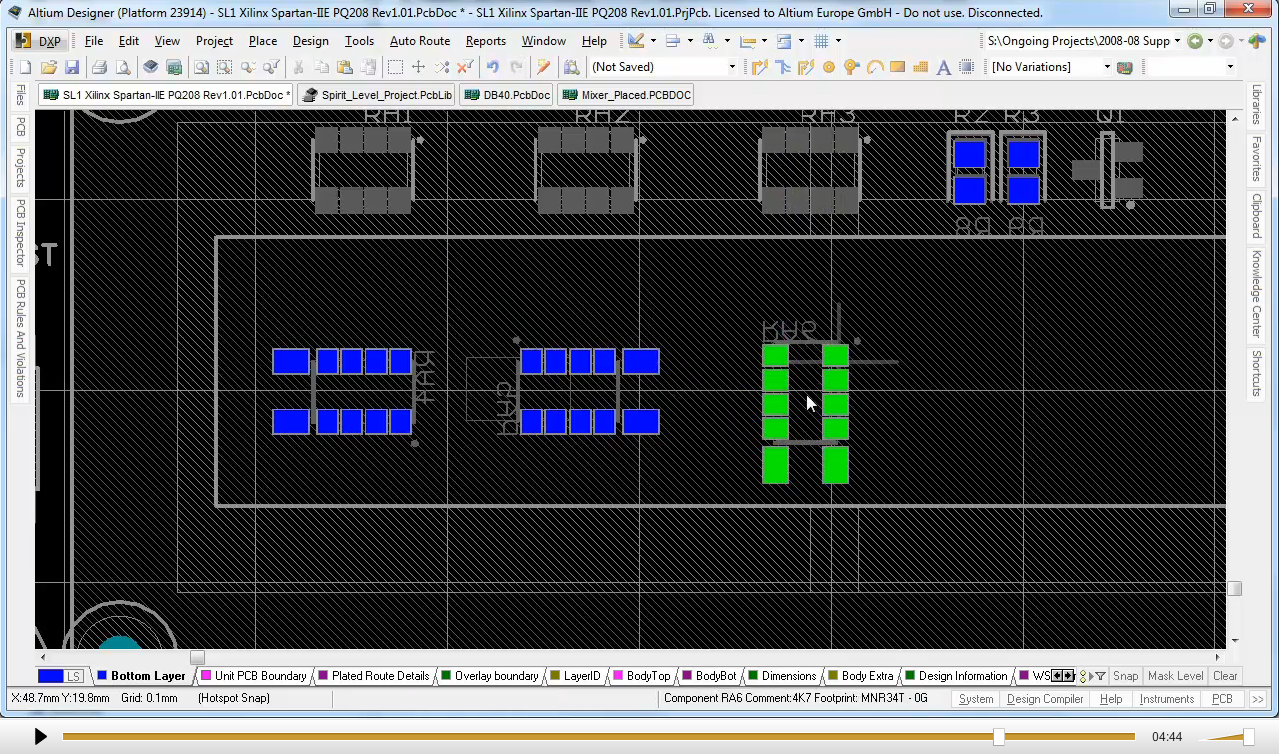Open the Auto Route menu
1279x754 pixels.
coord(420,41)
